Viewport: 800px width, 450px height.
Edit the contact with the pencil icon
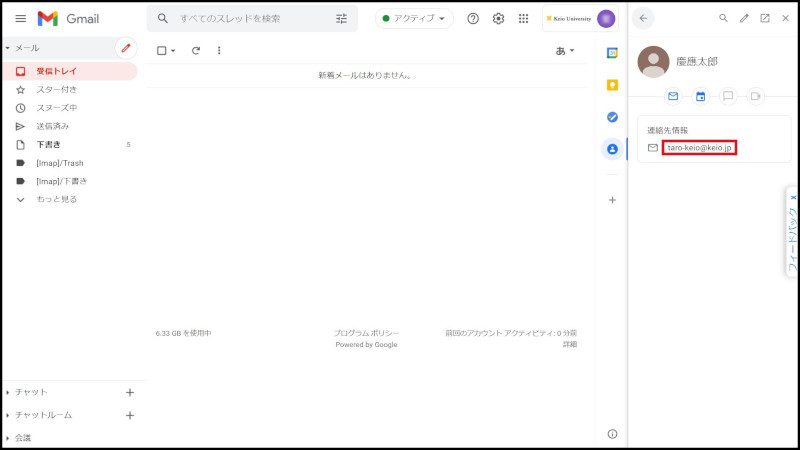(x=744, y=18)
